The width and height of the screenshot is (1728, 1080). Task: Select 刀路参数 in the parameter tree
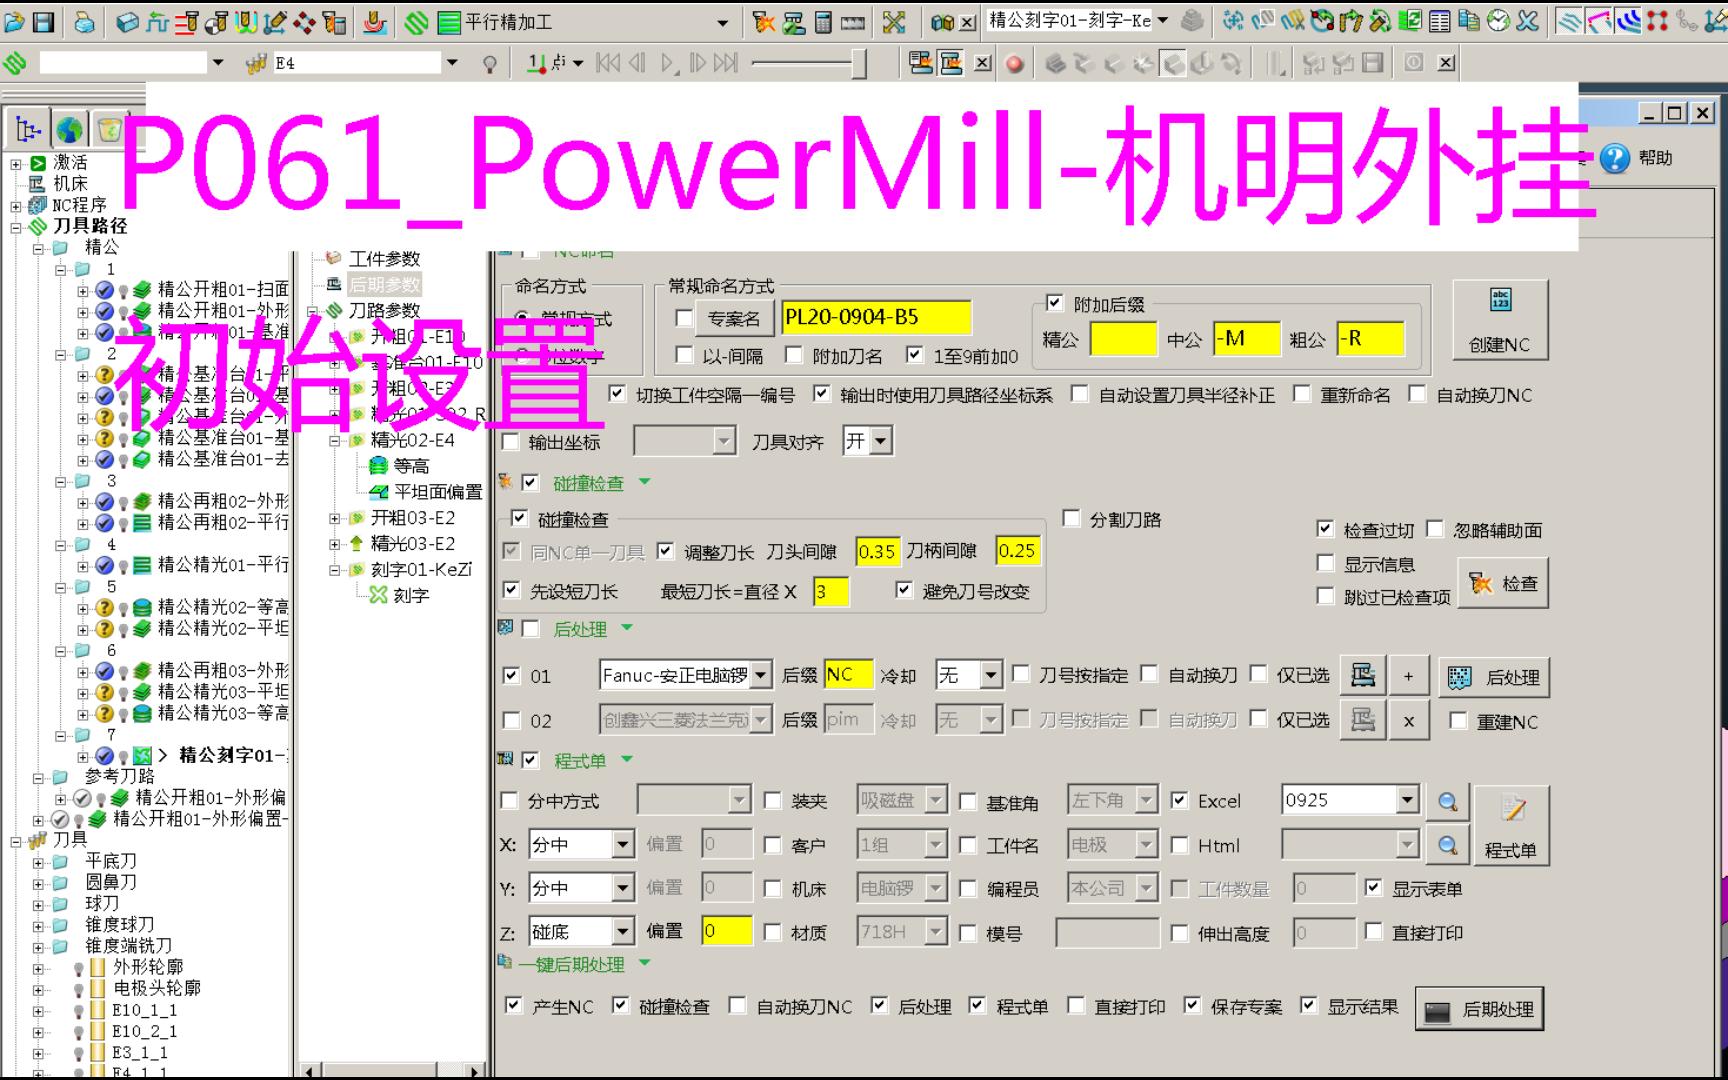384,311
